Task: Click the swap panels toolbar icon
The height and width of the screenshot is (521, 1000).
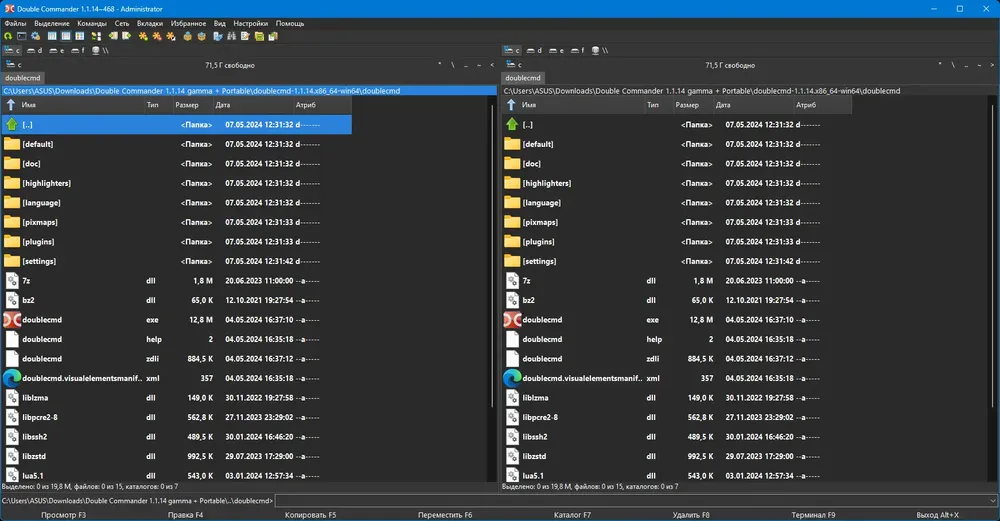Action: coord(96,36)
